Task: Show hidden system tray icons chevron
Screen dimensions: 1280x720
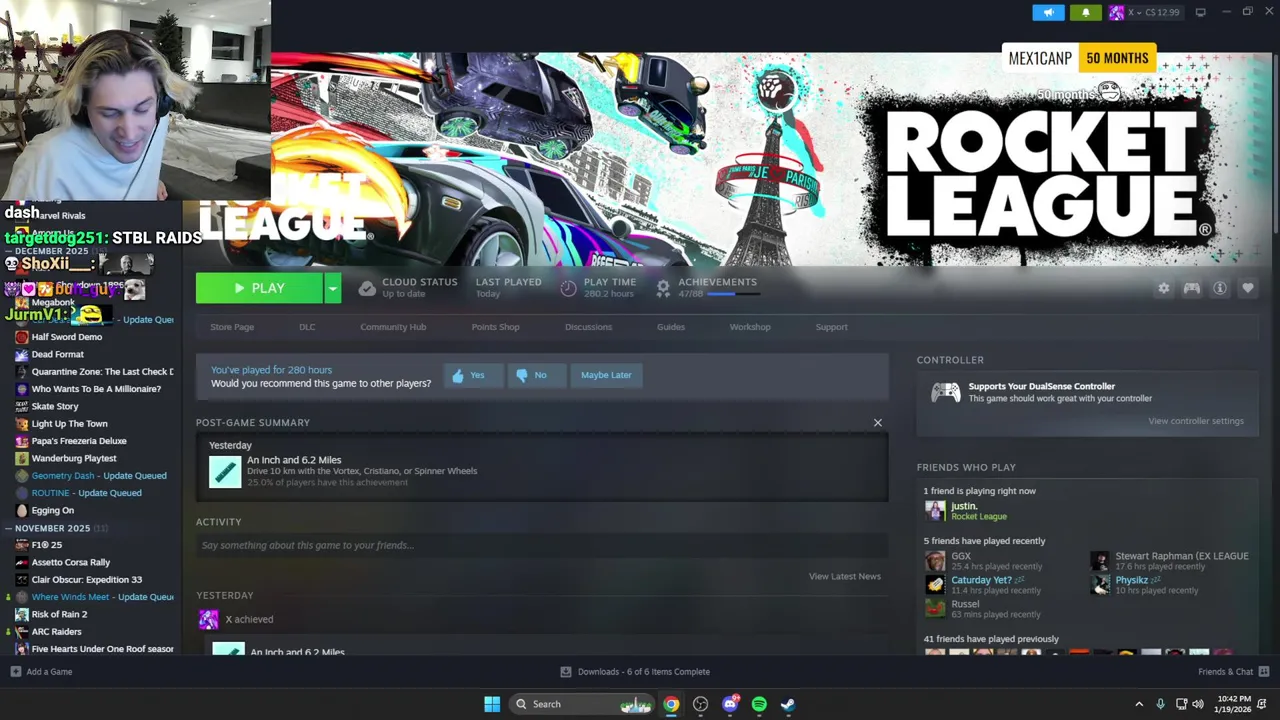Action: pyautogui.click(x=1139, y=704)
